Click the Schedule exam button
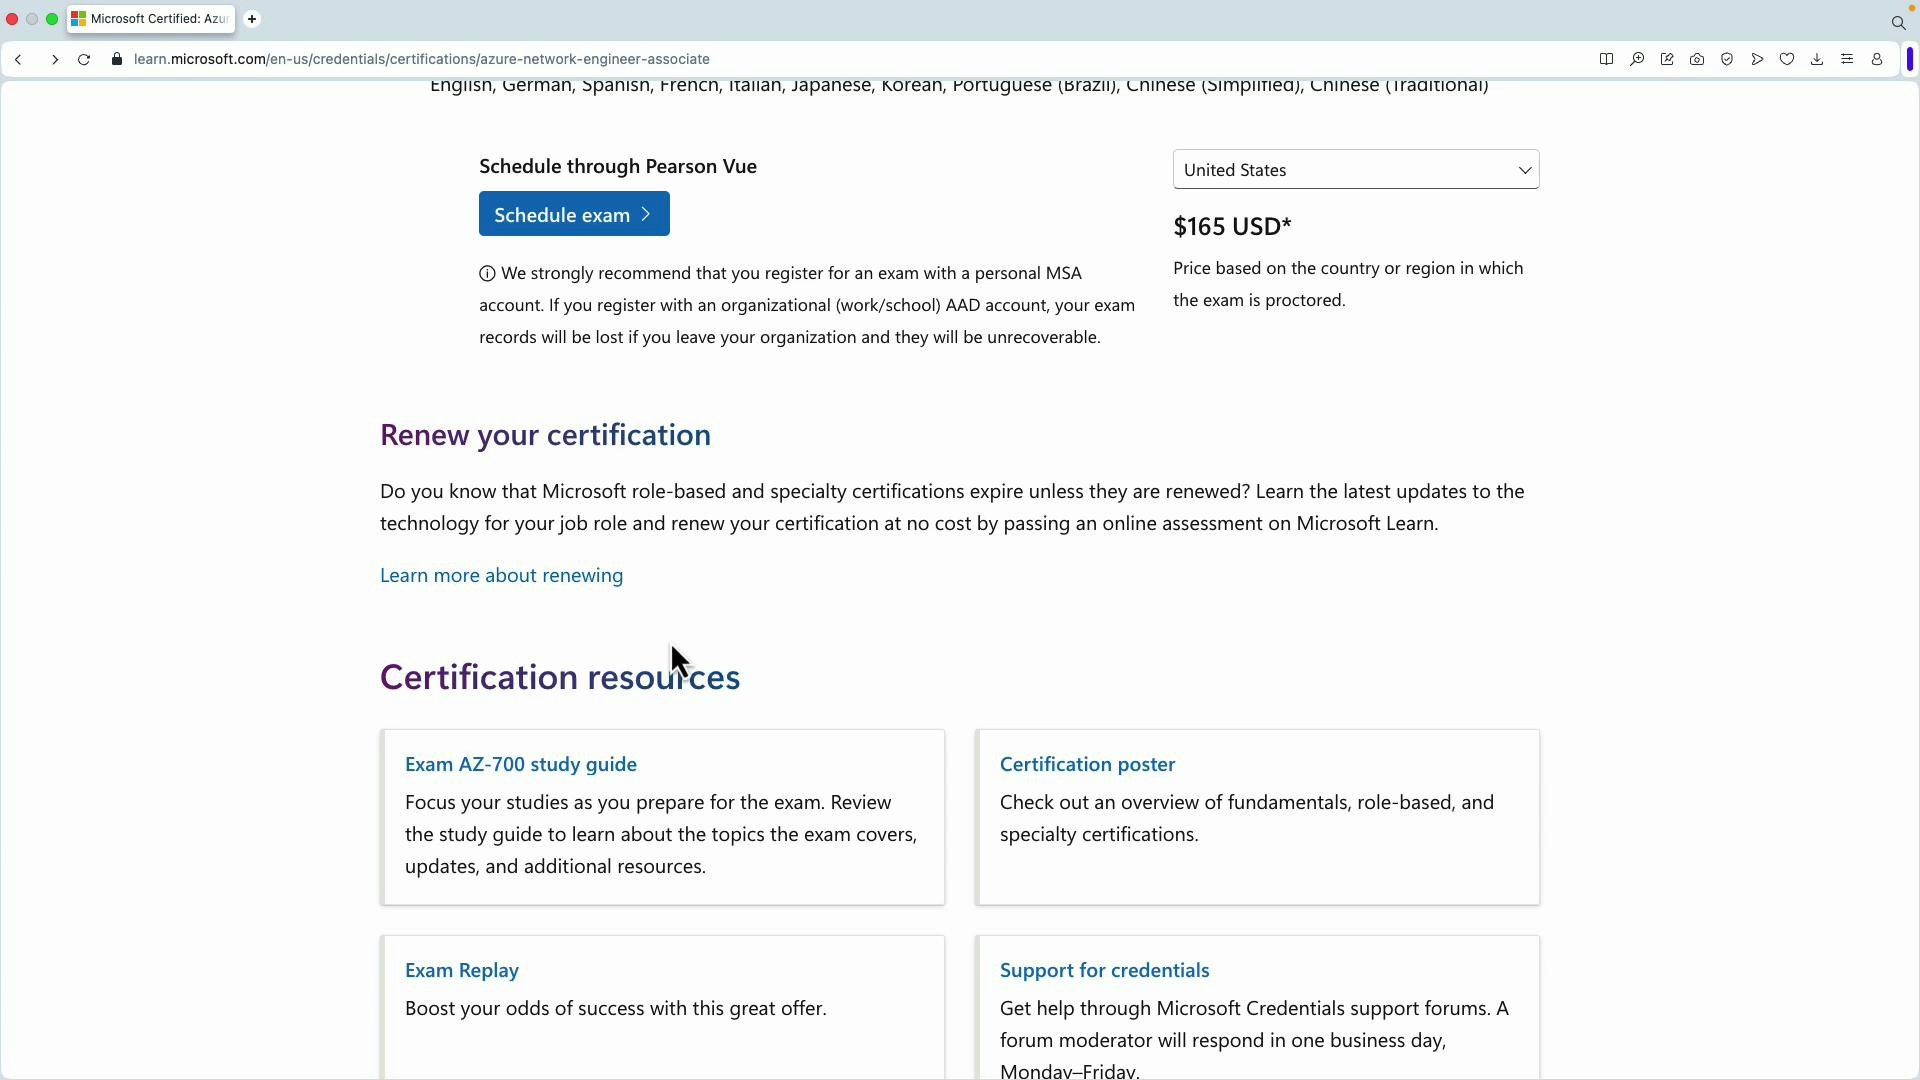The width and height of the screenshot is (1920, 1080). 573,213
